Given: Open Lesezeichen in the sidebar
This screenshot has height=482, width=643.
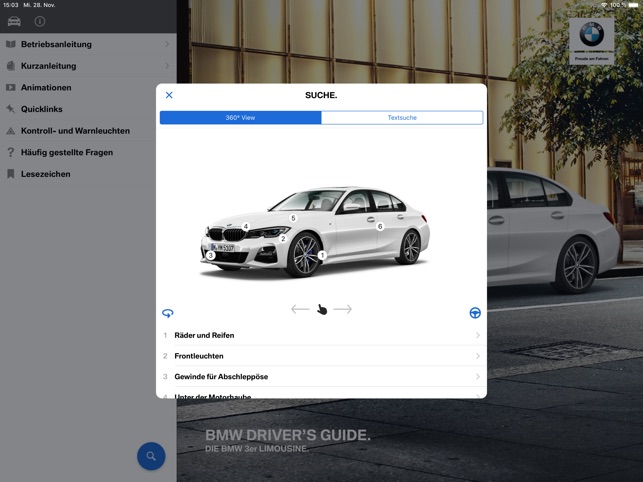Looking at the screenshot, I should pyautogui.click(x=88, y=174).
